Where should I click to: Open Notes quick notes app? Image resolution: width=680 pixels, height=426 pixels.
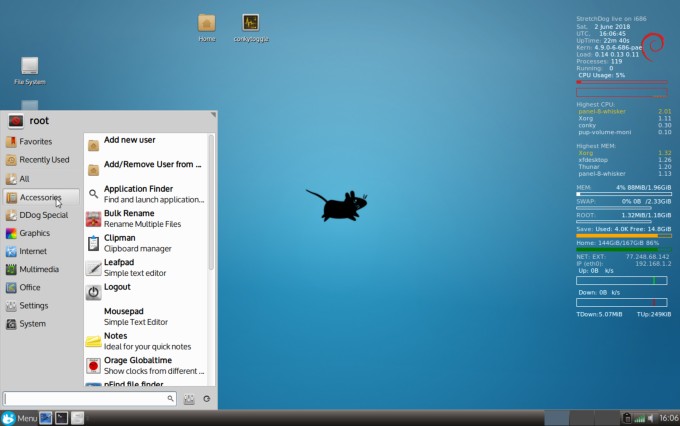[146, 341]
